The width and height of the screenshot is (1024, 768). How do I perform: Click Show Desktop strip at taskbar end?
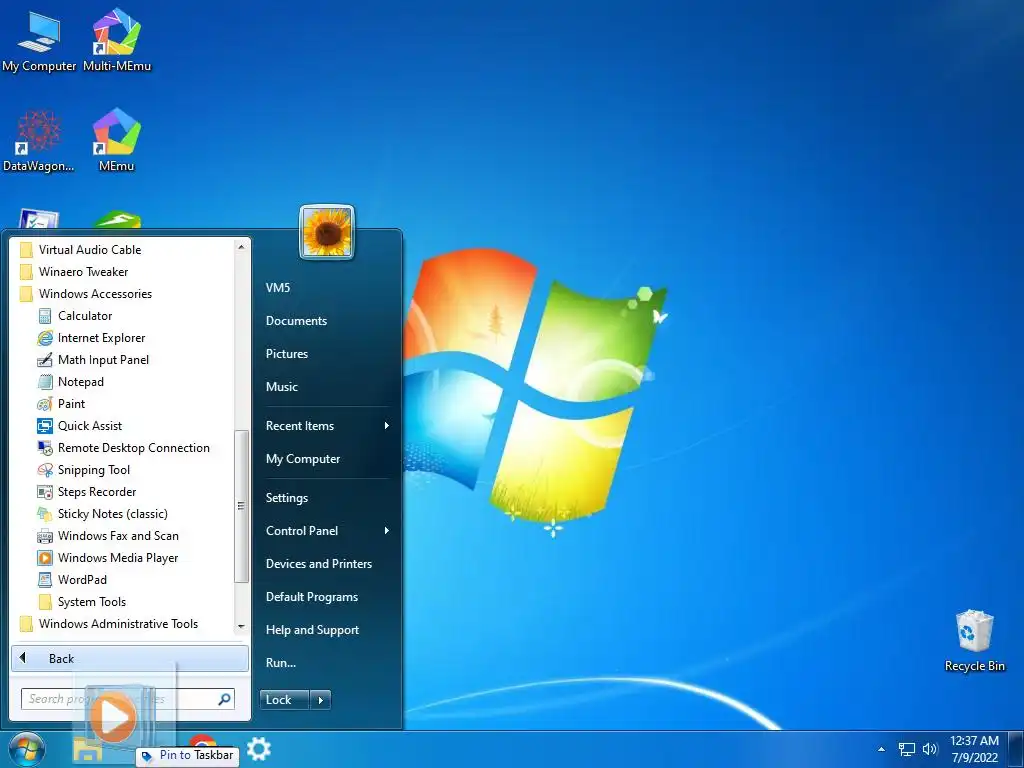pyautogui.click(x=1017, y=749)
